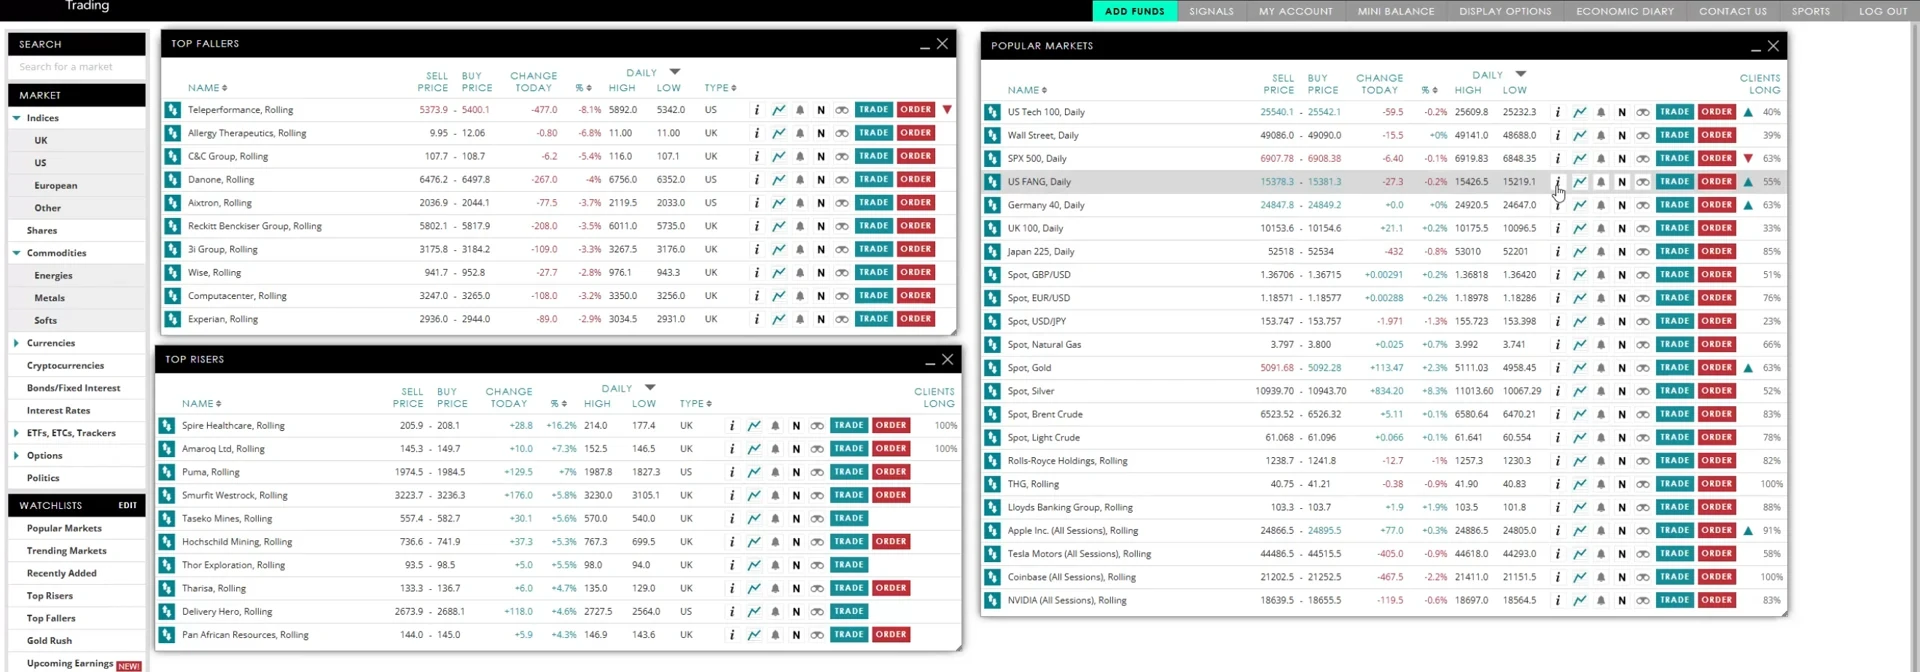
Task: Click market icon left of Taseko Mines, Rolling
Action: click(x=167, y=519)
